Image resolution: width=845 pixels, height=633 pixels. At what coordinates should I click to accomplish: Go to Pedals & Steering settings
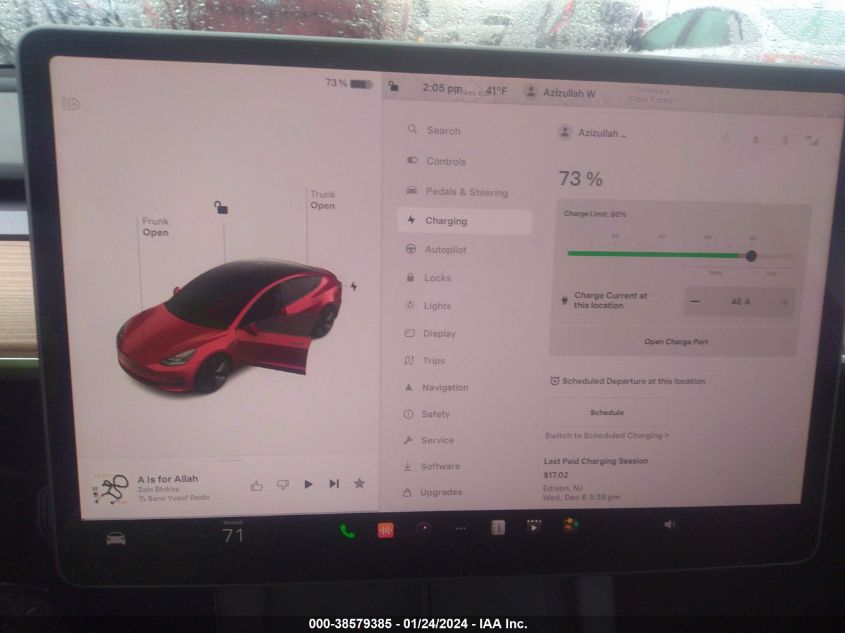457,192
